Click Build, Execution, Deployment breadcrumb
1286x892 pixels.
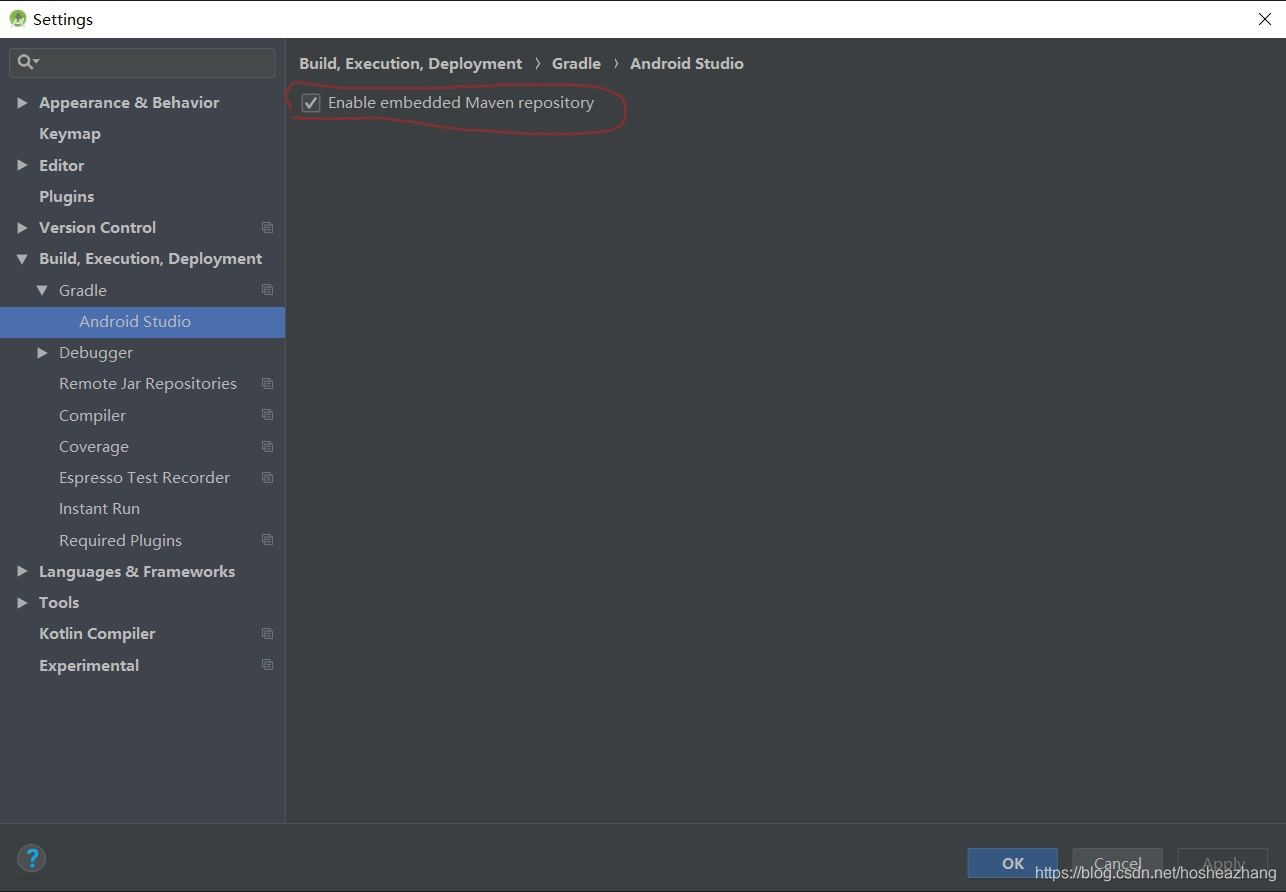point(411,64)
